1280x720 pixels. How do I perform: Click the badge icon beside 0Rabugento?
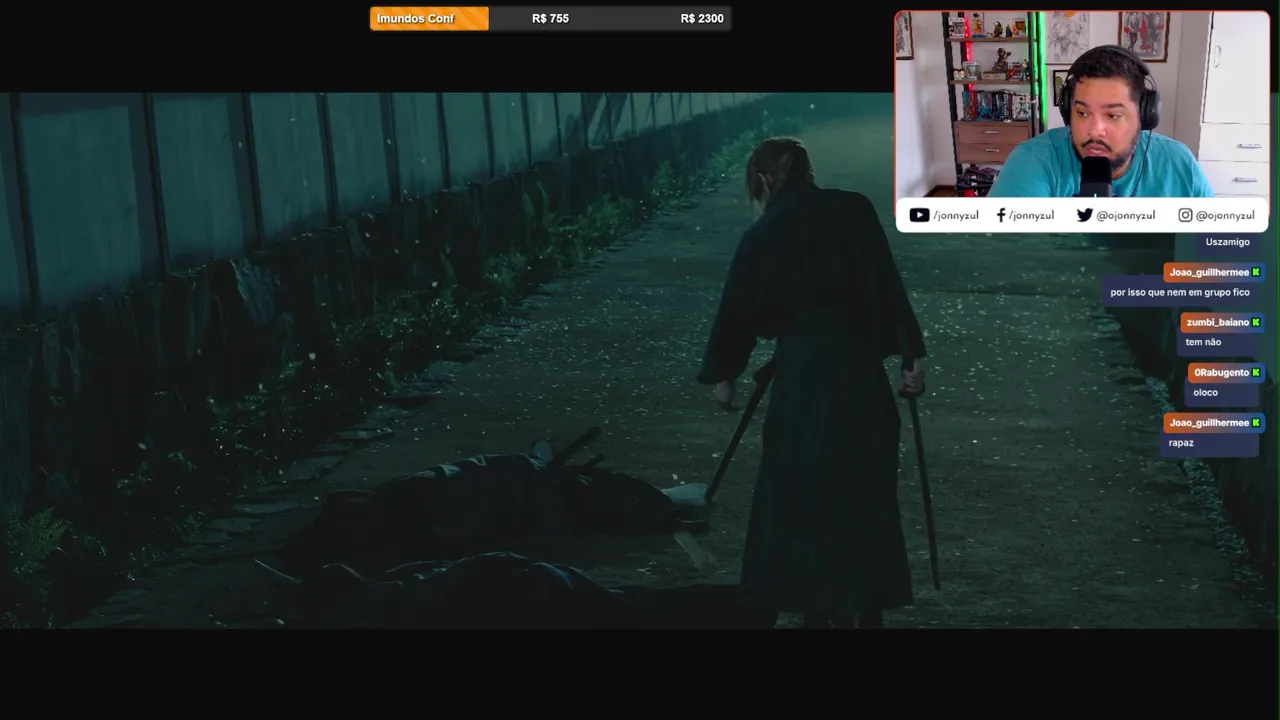[1256, 372]
